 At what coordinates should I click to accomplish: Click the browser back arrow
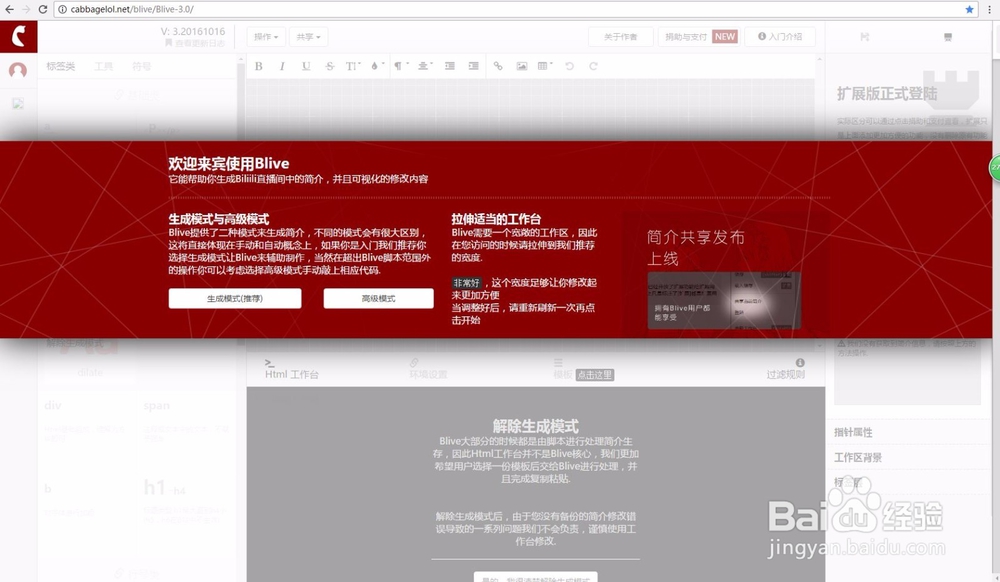[9, 9]
